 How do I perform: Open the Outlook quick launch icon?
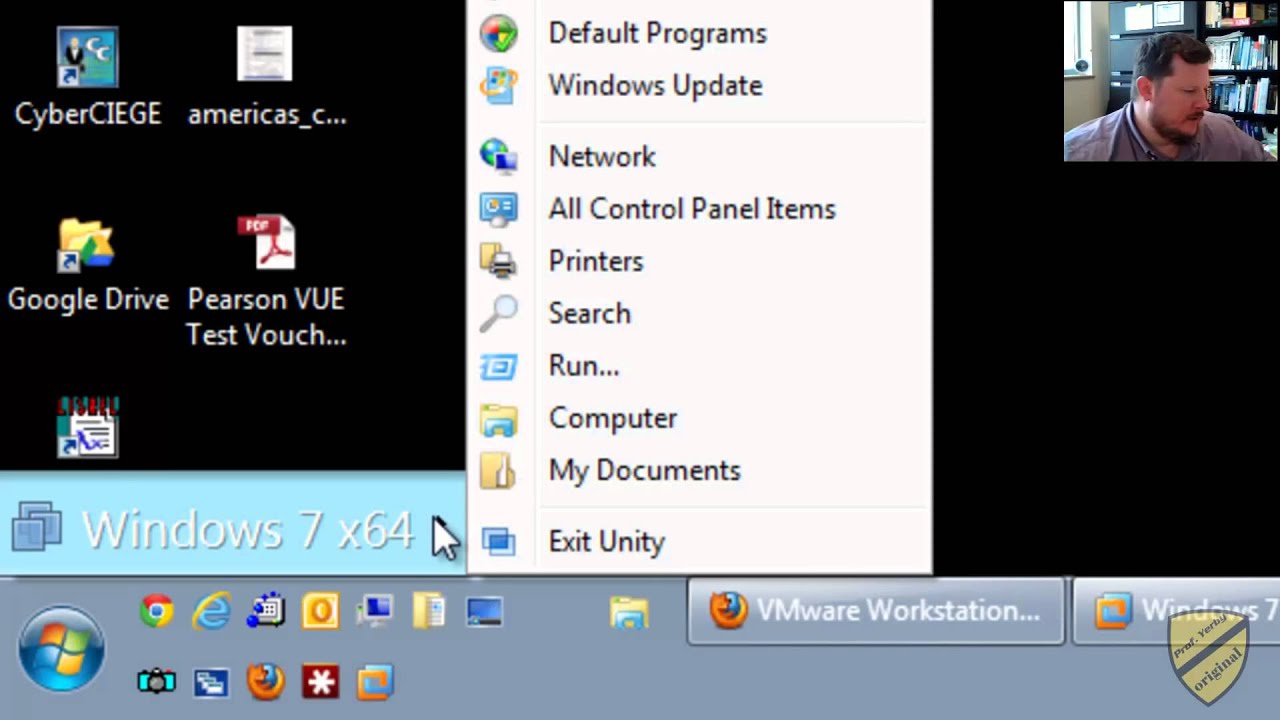(x=320, y=610)
